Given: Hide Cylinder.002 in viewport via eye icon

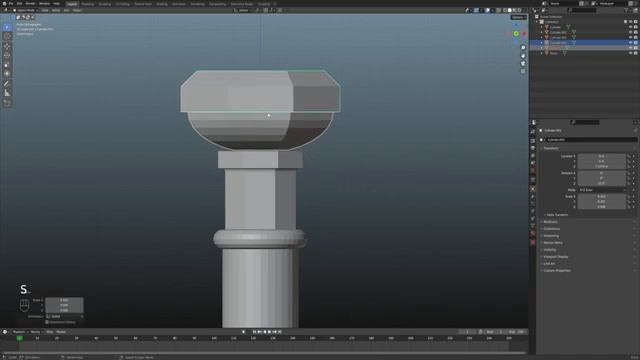Looking at the screenshot, I should tap(630, 38).
